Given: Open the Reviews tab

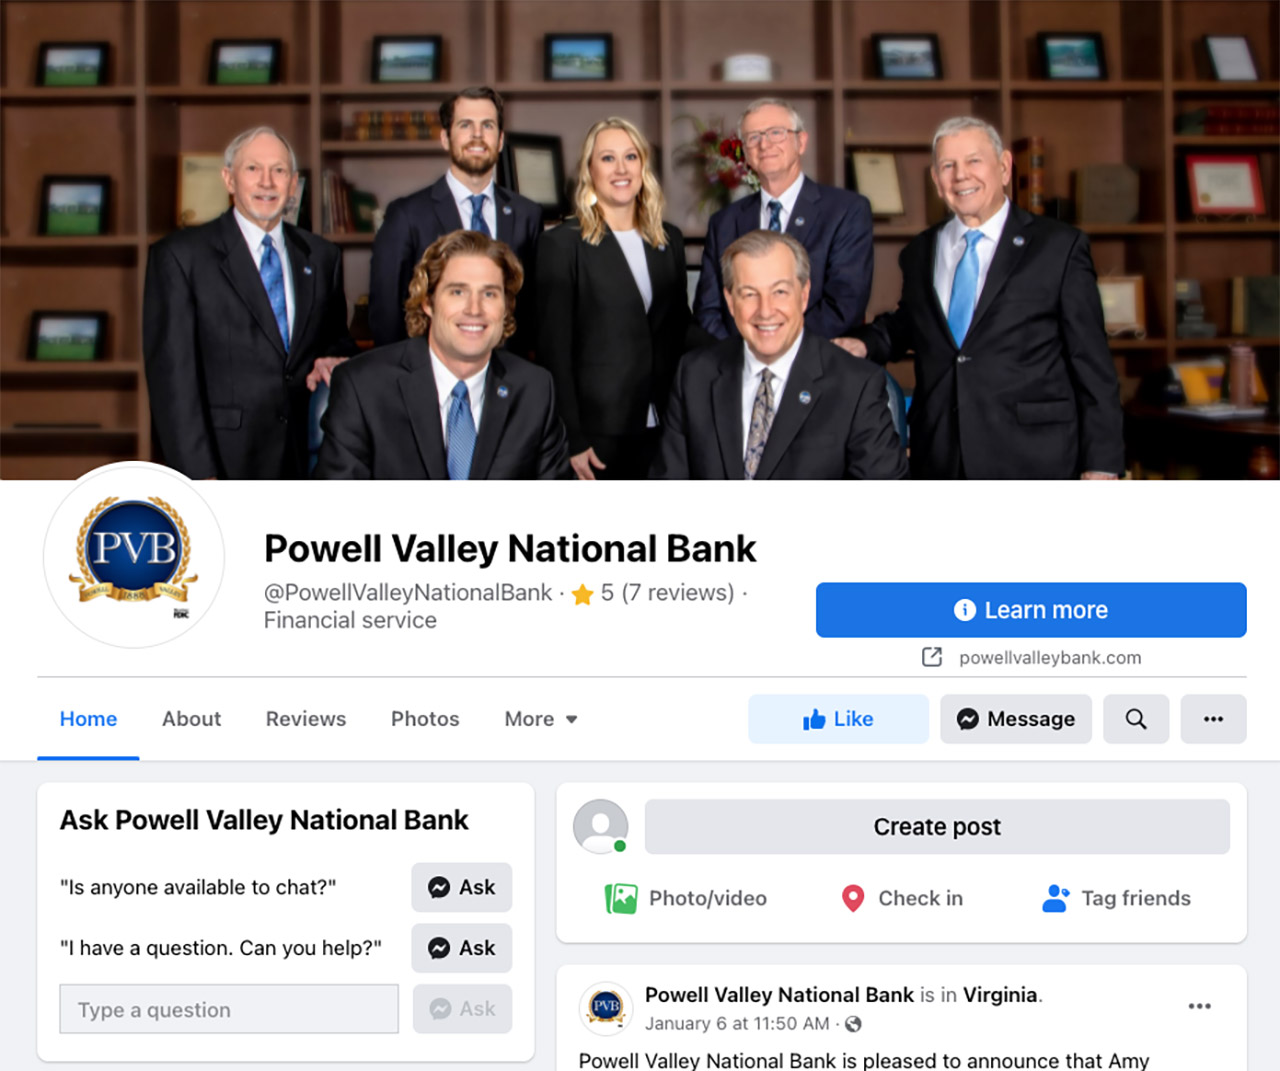Looking at the screenshot, I should [306, 719].
